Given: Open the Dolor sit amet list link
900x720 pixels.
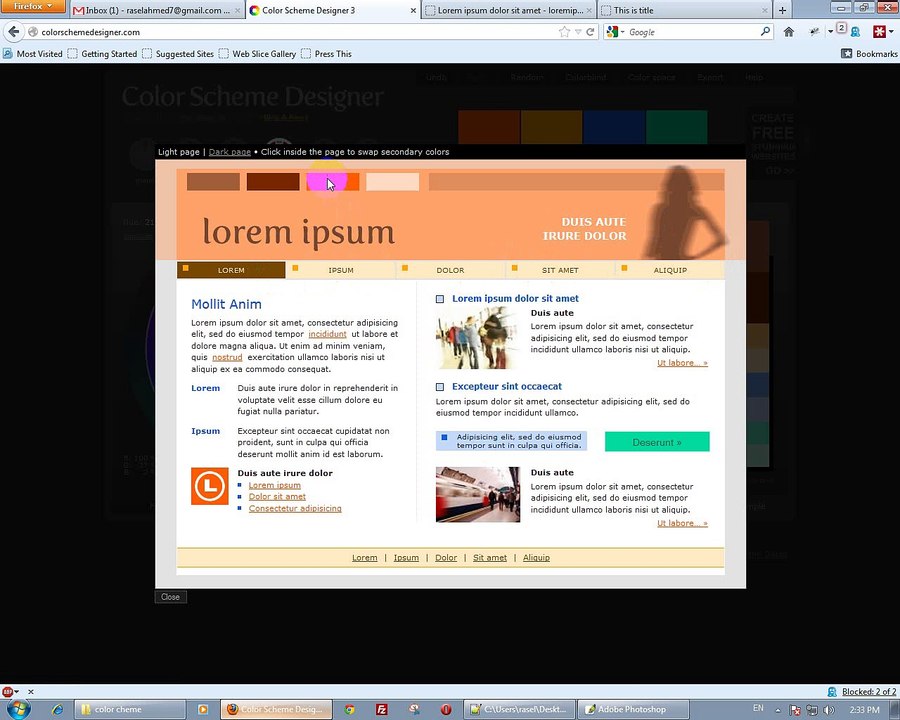Looking at the screenshot, I should click(x=277, y=497).
